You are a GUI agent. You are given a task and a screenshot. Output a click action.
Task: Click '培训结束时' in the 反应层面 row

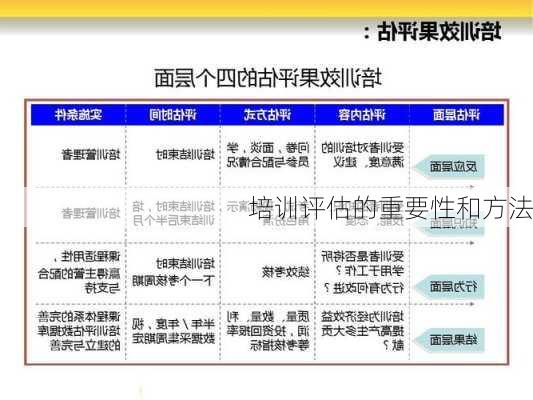pyautogui.click(x=186, y=155)
